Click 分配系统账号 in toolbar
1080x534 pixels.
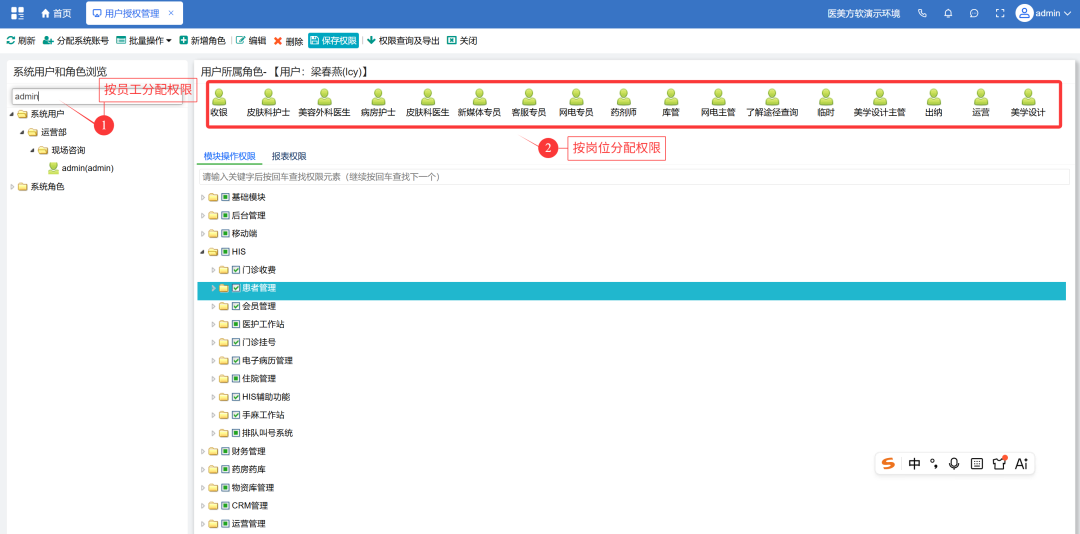pyautogui.click(x=76, y=41)
